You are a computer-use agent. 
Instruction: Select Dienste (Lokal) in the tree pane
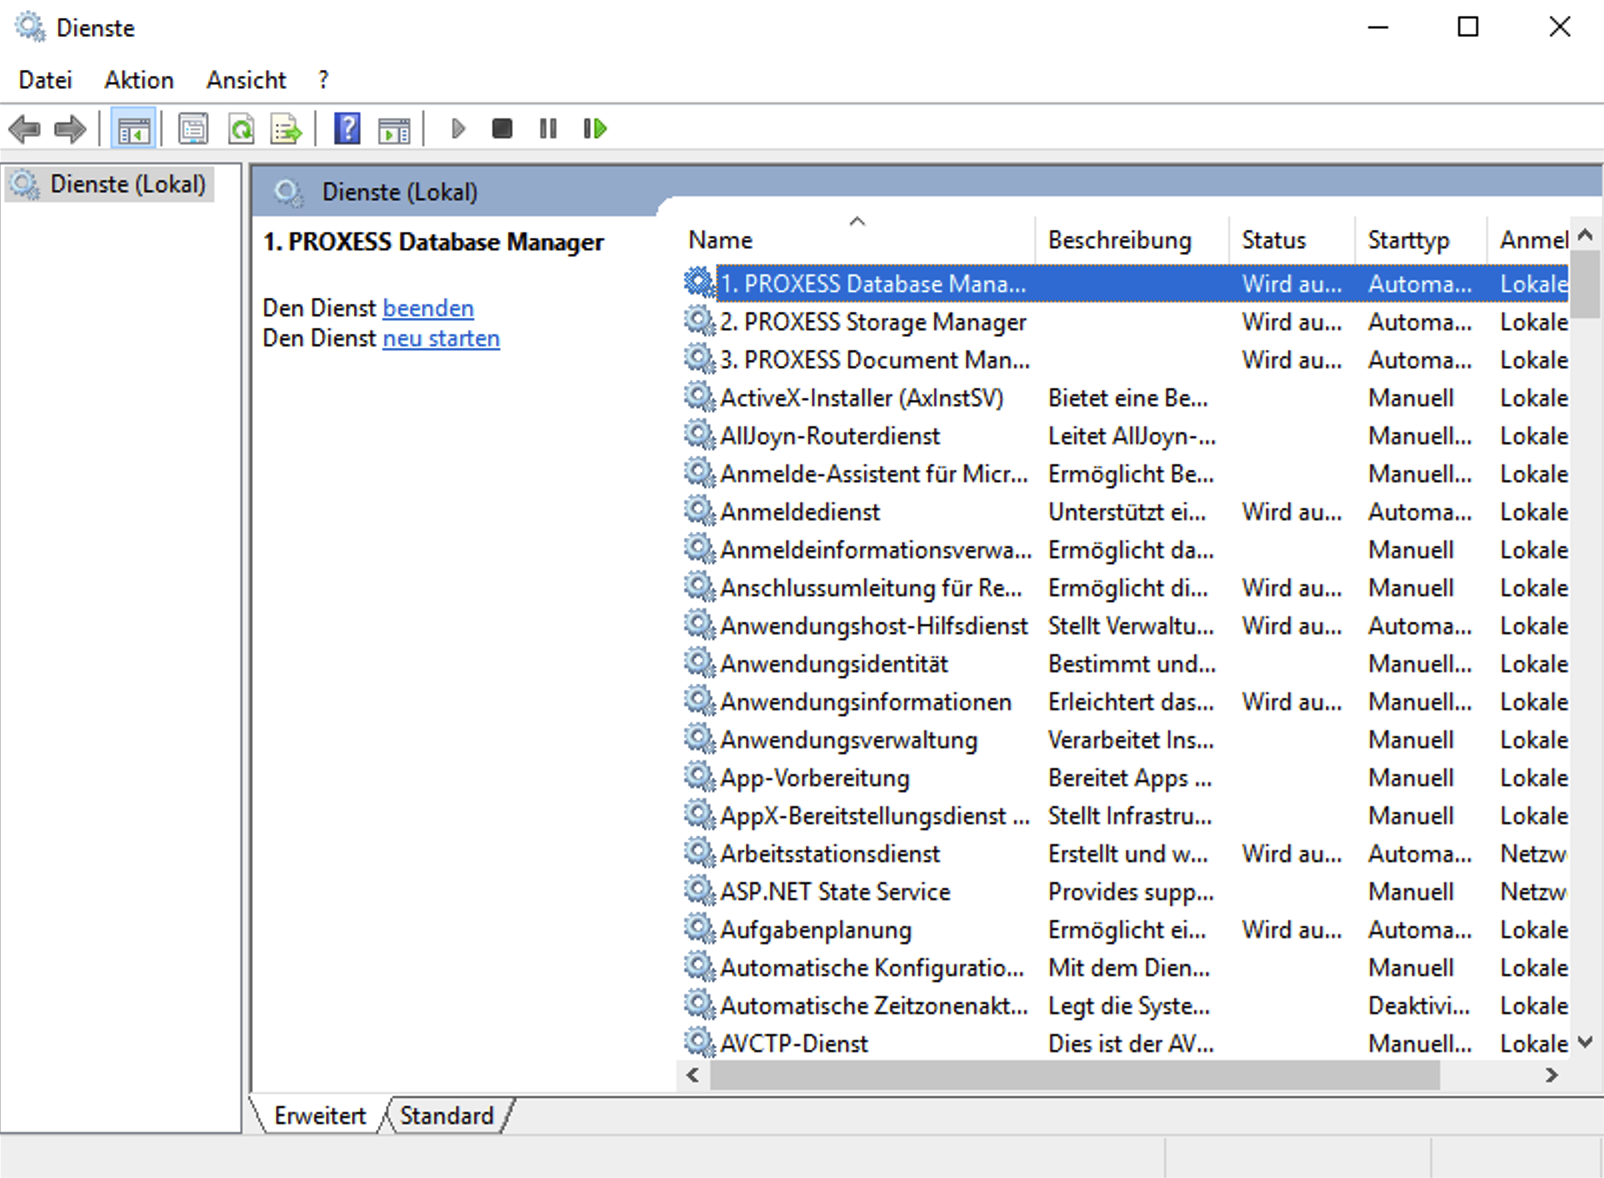tap(127, 185)
